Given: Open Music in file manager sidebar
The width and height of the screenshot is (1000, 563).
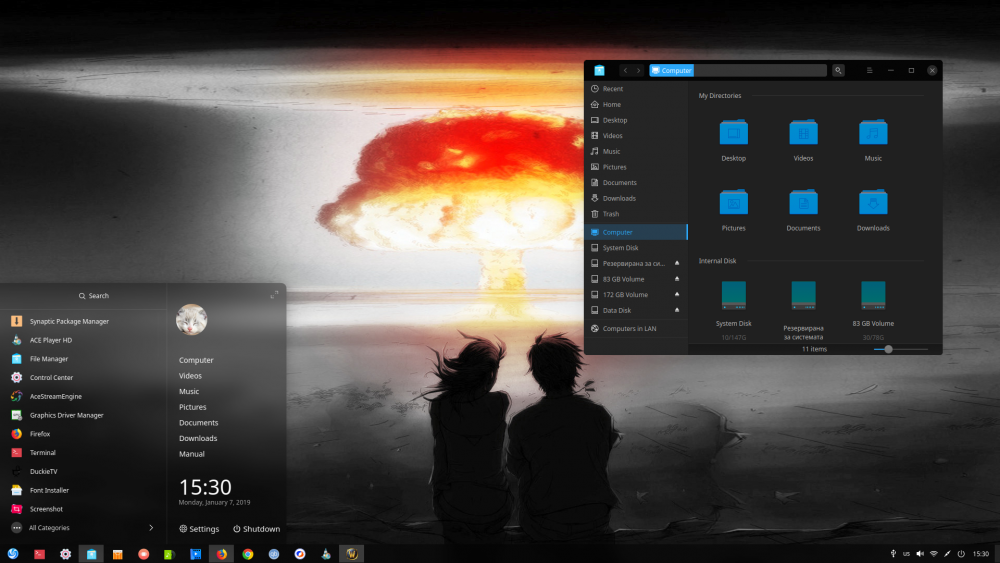Looking at the screenshot, I should point(636,151).
